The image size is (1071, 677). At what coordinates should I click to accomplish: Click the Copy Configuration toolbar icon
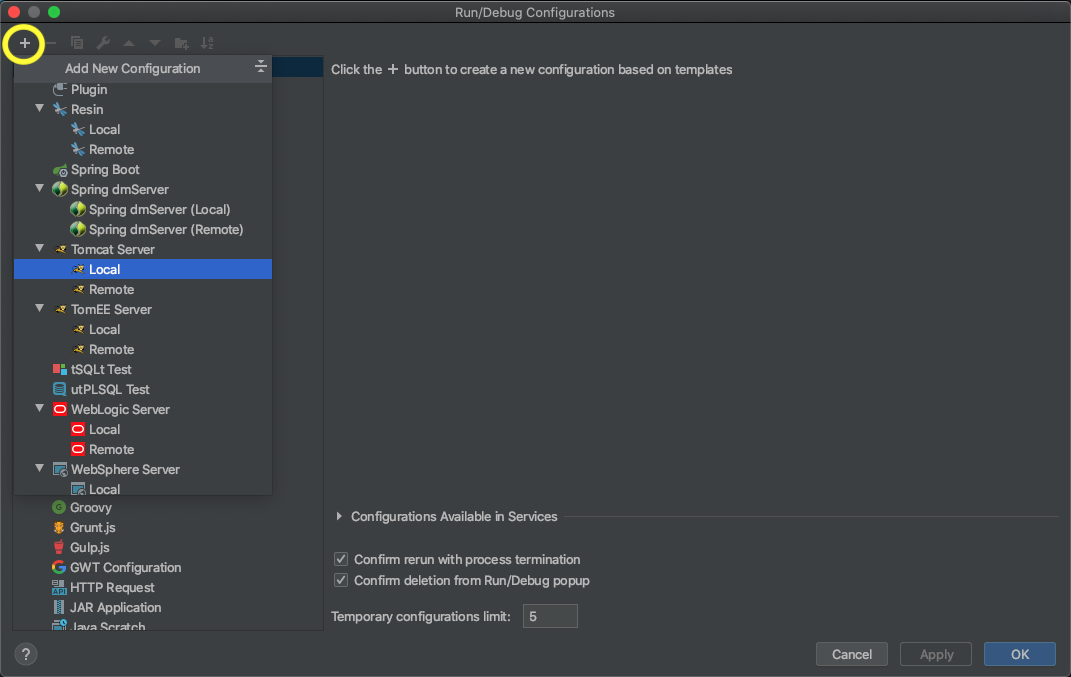[x=77, y=43]
